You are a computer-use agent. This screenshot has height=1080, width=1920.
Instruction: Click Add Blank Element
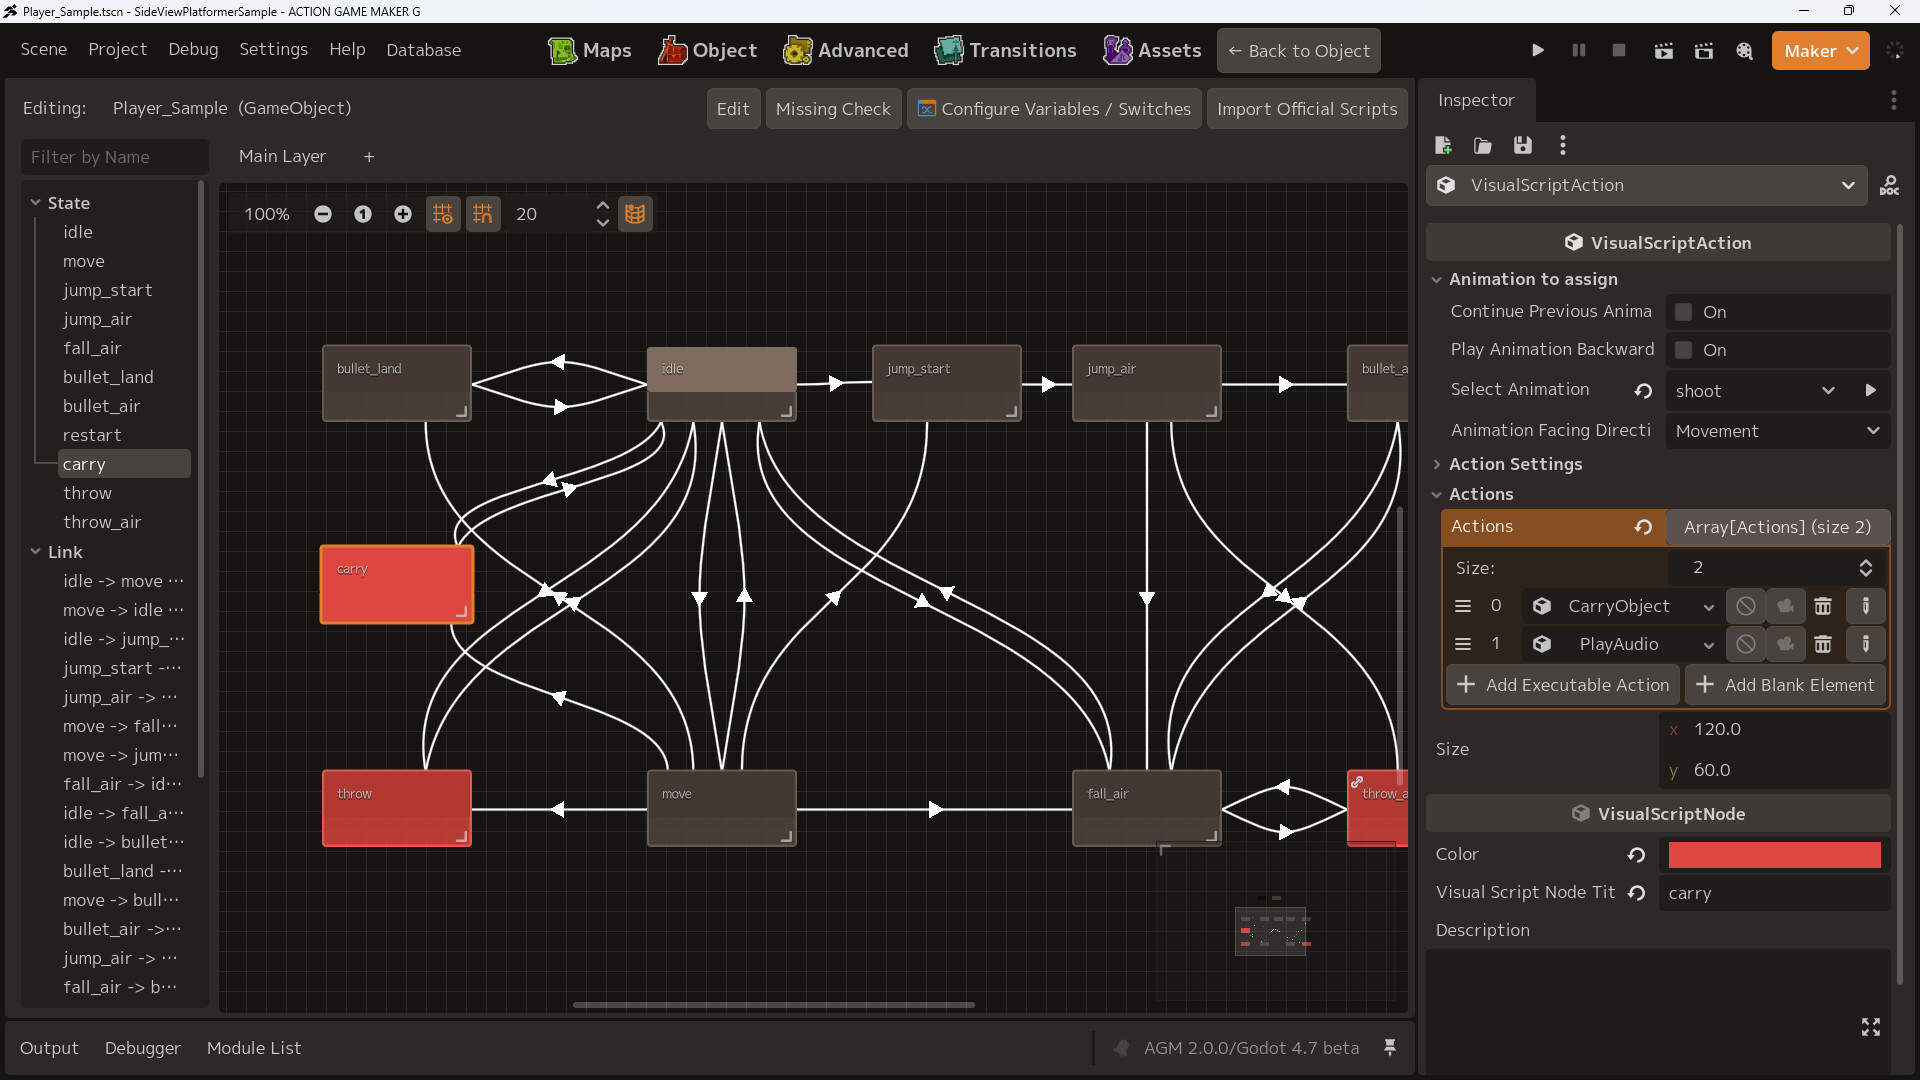pyautogui.click(x=1785, y=685)
